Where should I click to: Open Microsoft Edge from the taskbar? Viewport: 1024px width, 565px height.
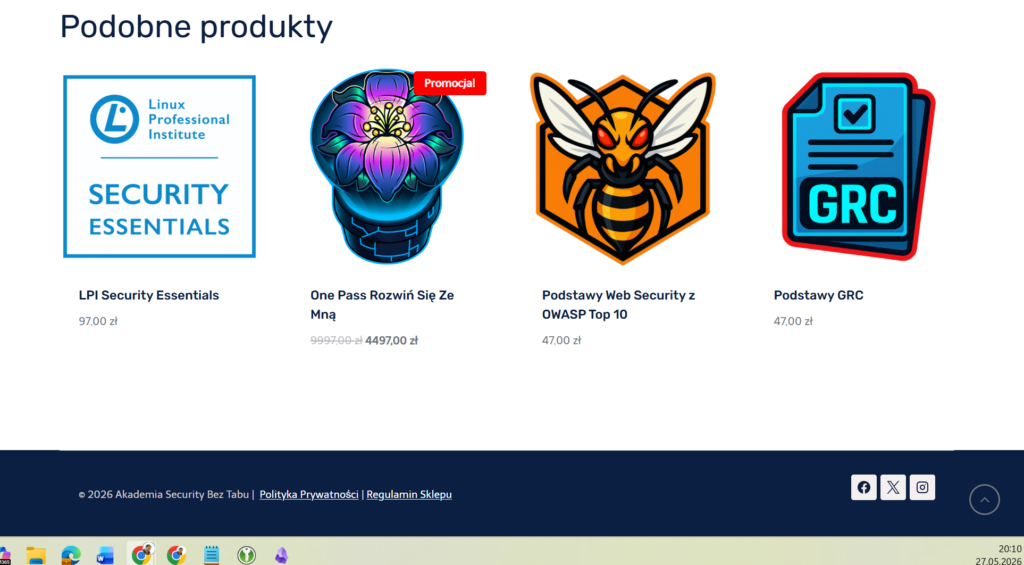[71, 555]
